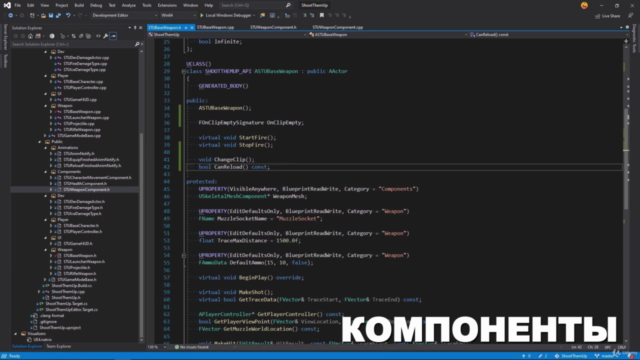This screenshot has width=640, height=360.
Task: Toggle Preview Selected Items in Solution Explorer
Action: (113, 36)
